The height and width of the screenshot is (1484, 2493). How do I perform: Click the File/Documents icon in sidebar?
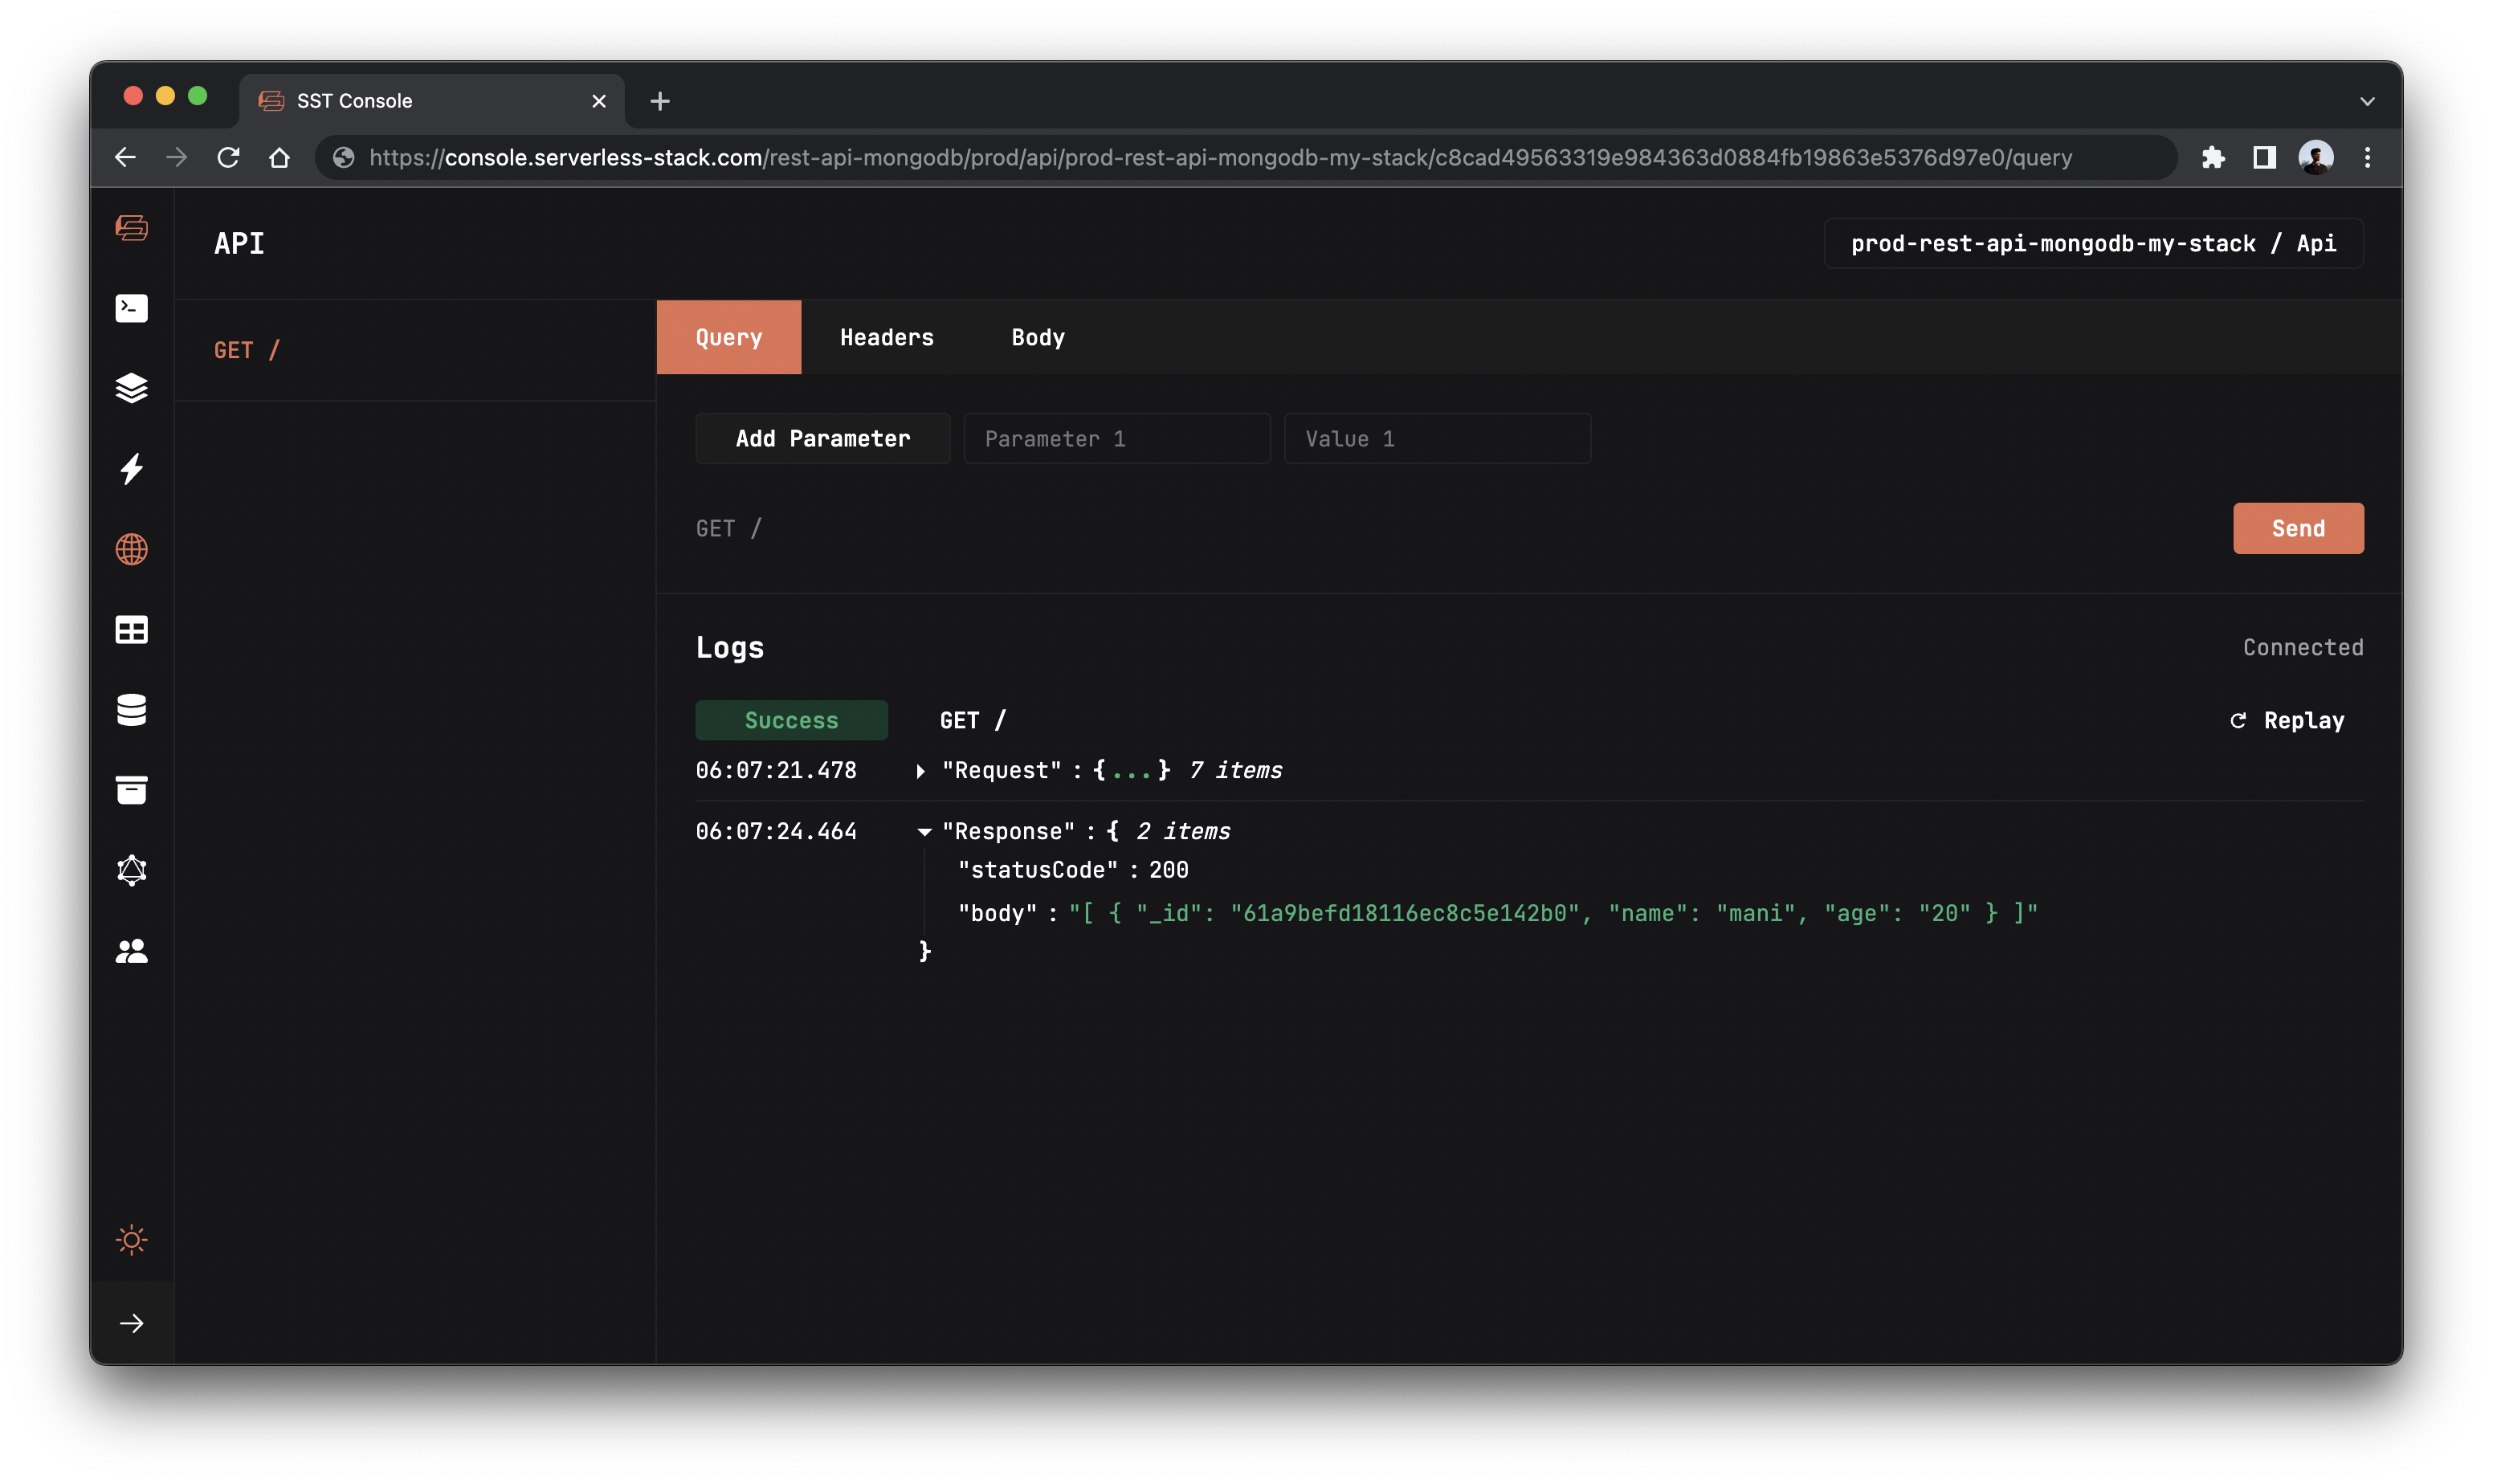(133, 789)
